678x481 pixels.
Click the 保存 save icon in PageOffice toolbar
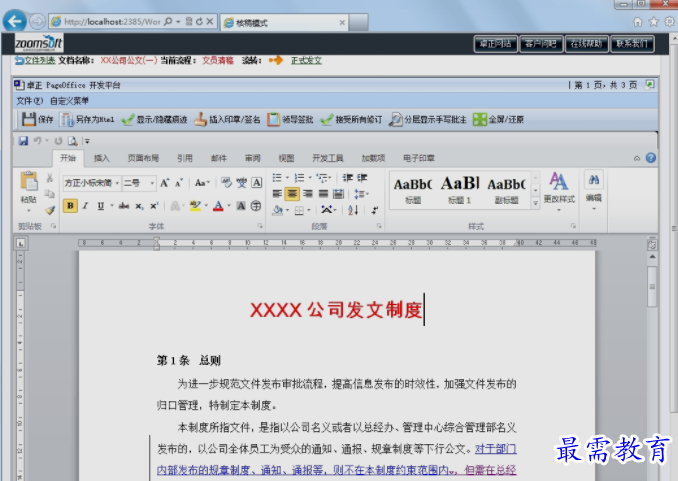[29, 119]
